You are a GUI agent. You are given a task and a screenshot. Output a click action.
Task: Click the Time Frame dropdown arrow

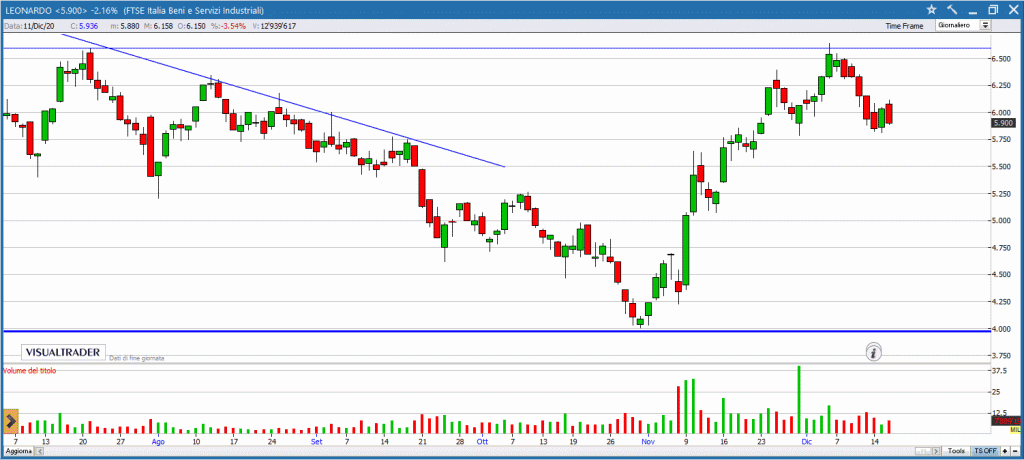[x=985, y=25]
